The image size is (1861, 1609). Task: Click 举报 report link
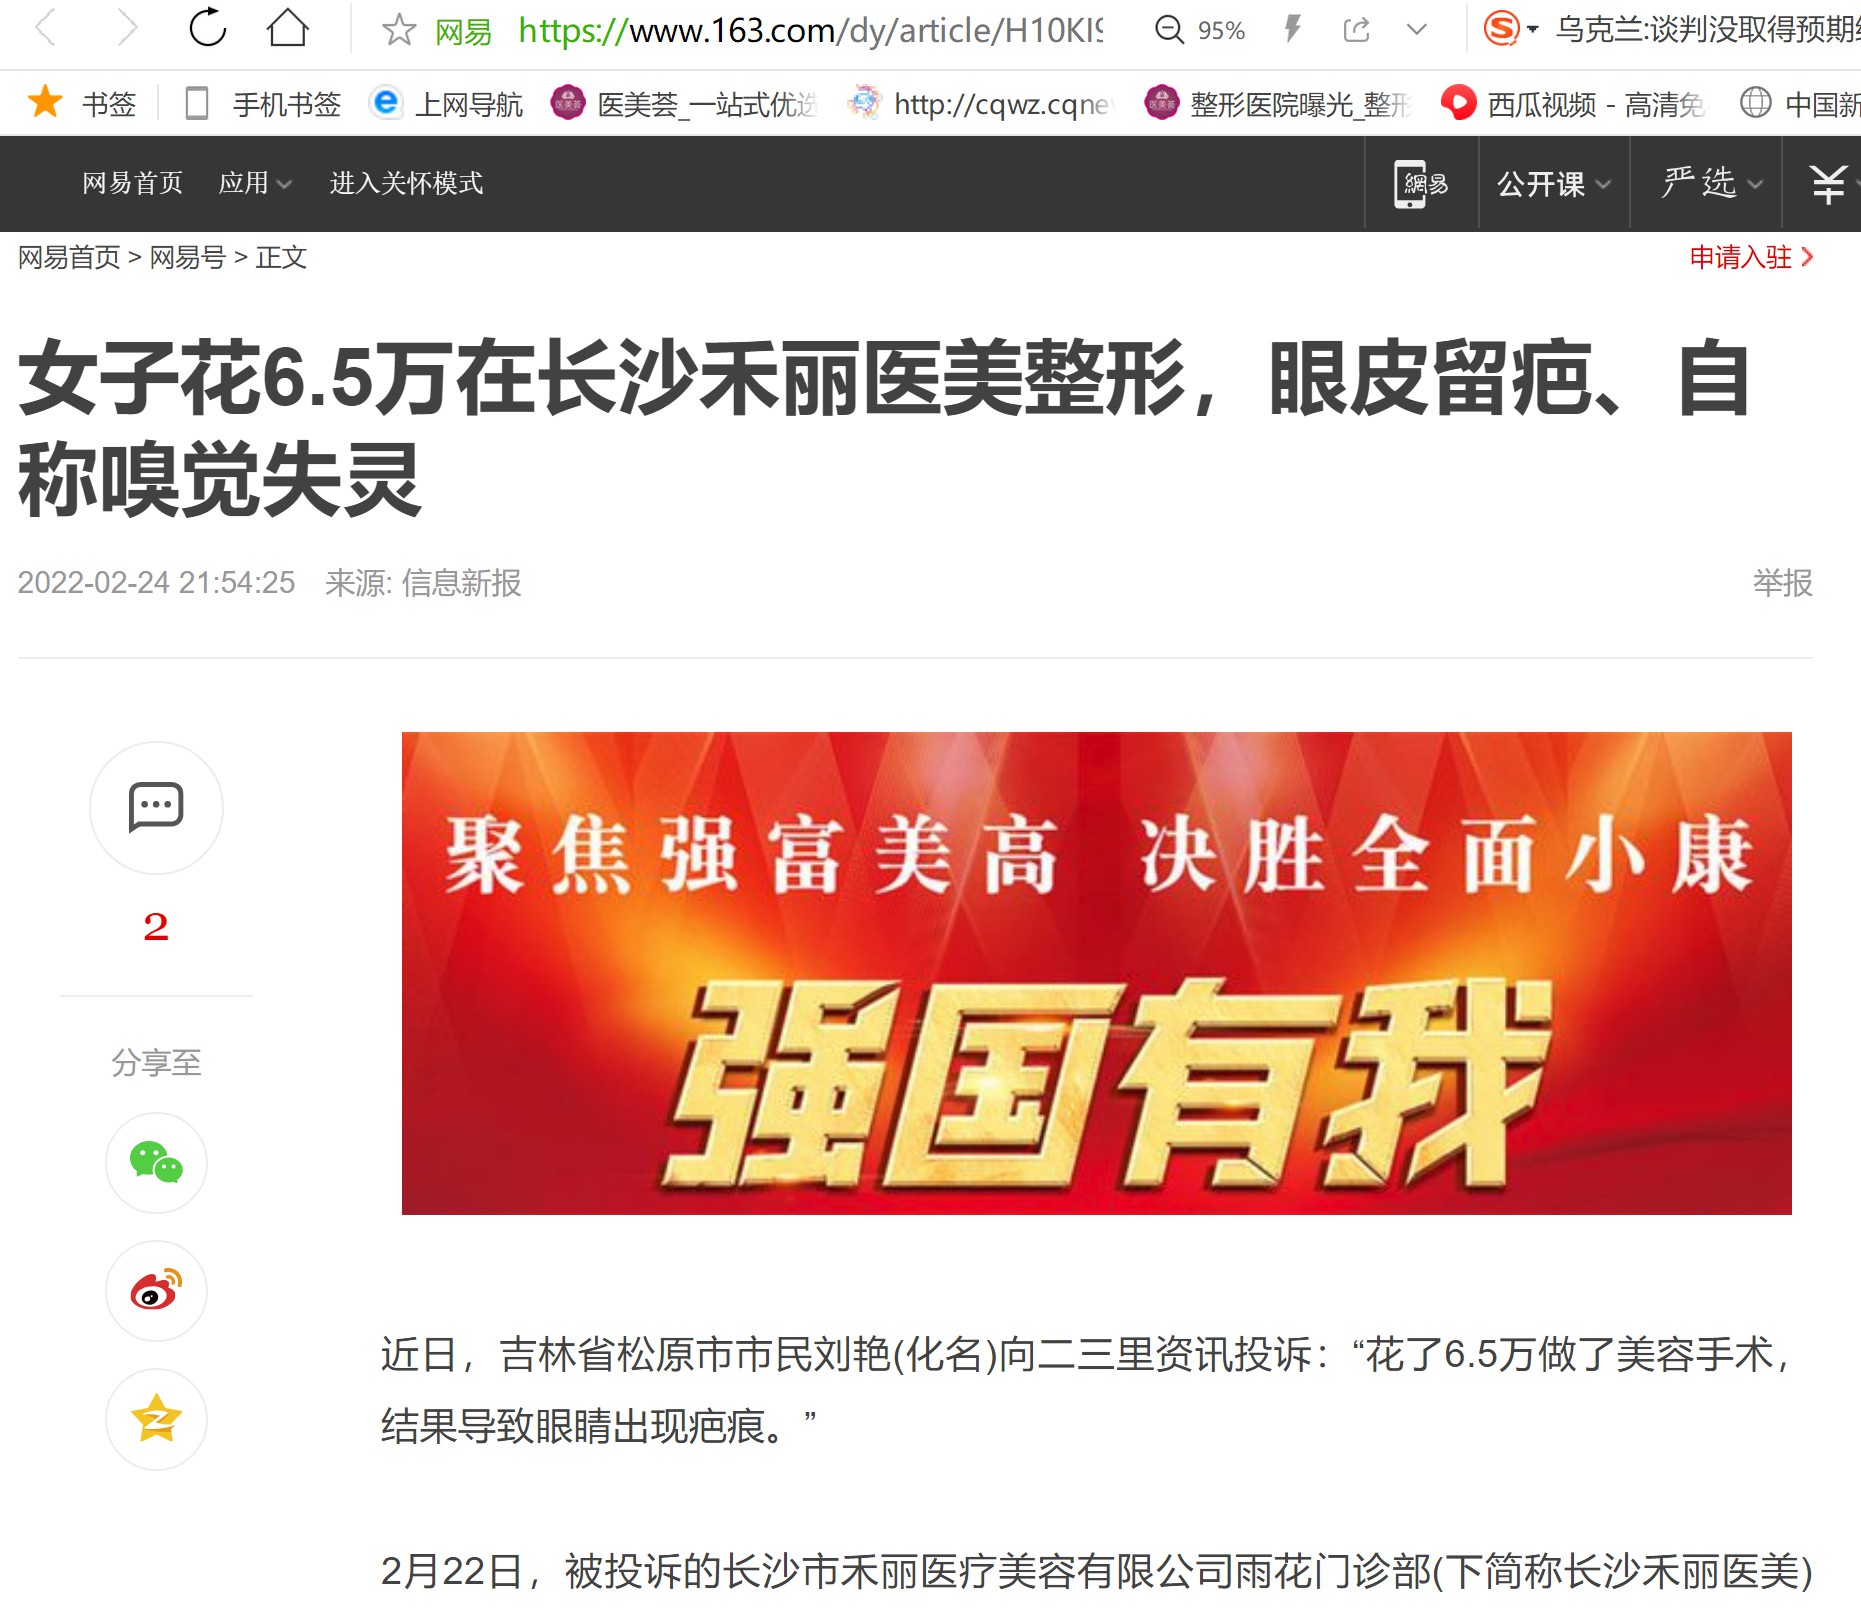(x=1782, y=583)
